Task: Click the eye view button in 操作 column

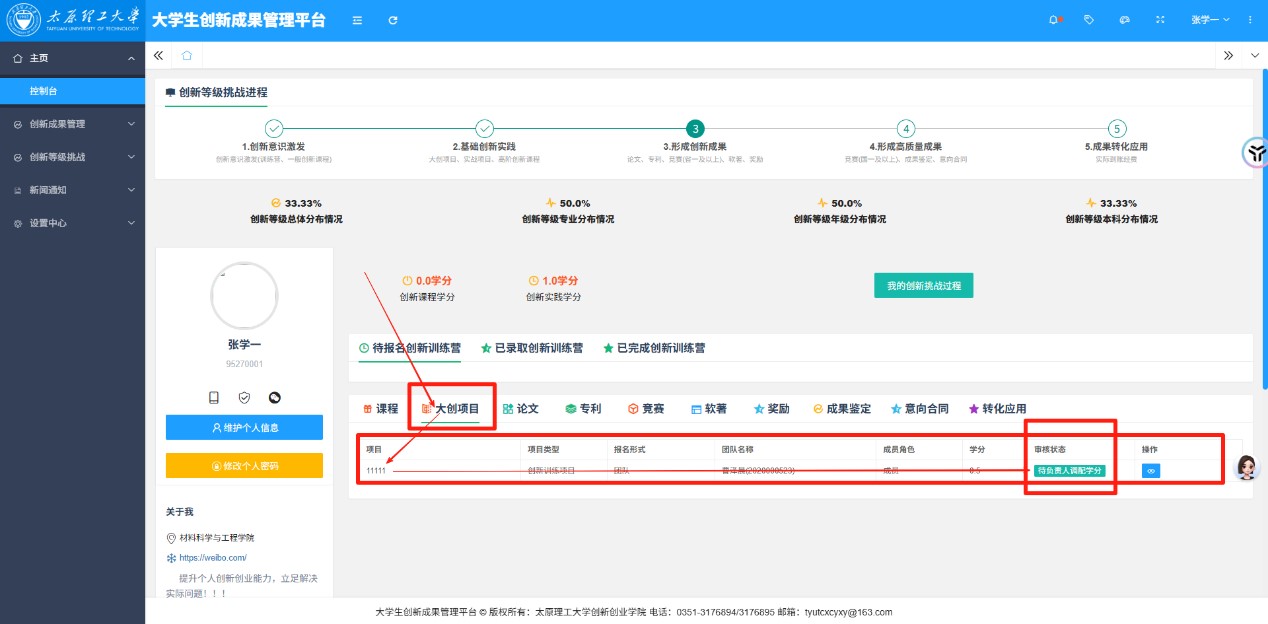Action: [1151, 470]
